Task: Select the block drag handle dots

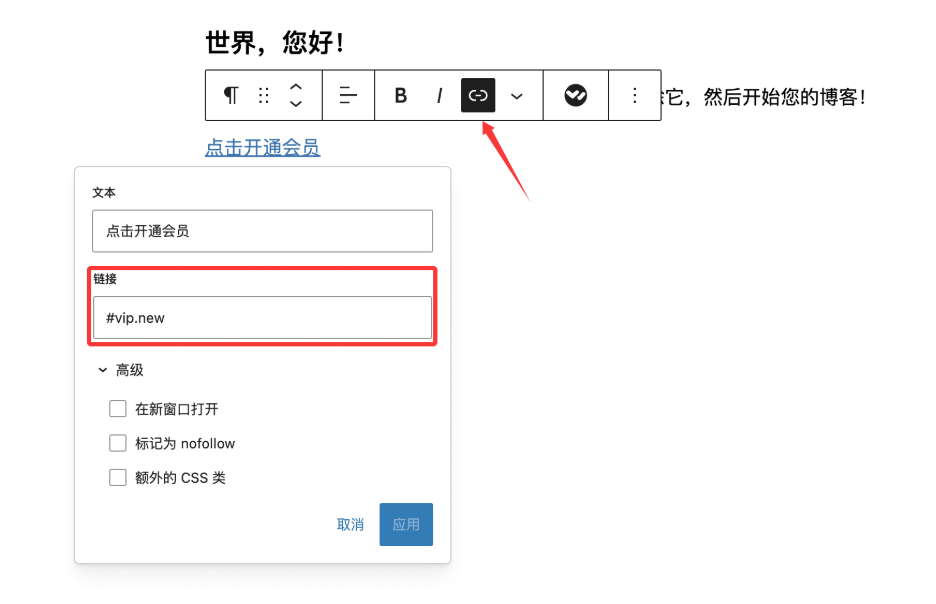Action: (263, 95)
